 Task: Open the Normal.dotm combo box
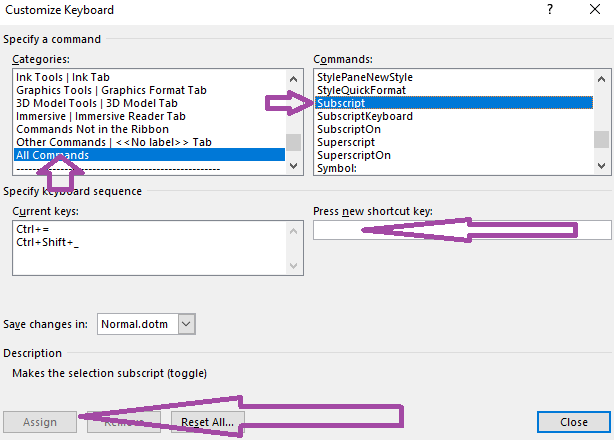[x=146, y=324]
